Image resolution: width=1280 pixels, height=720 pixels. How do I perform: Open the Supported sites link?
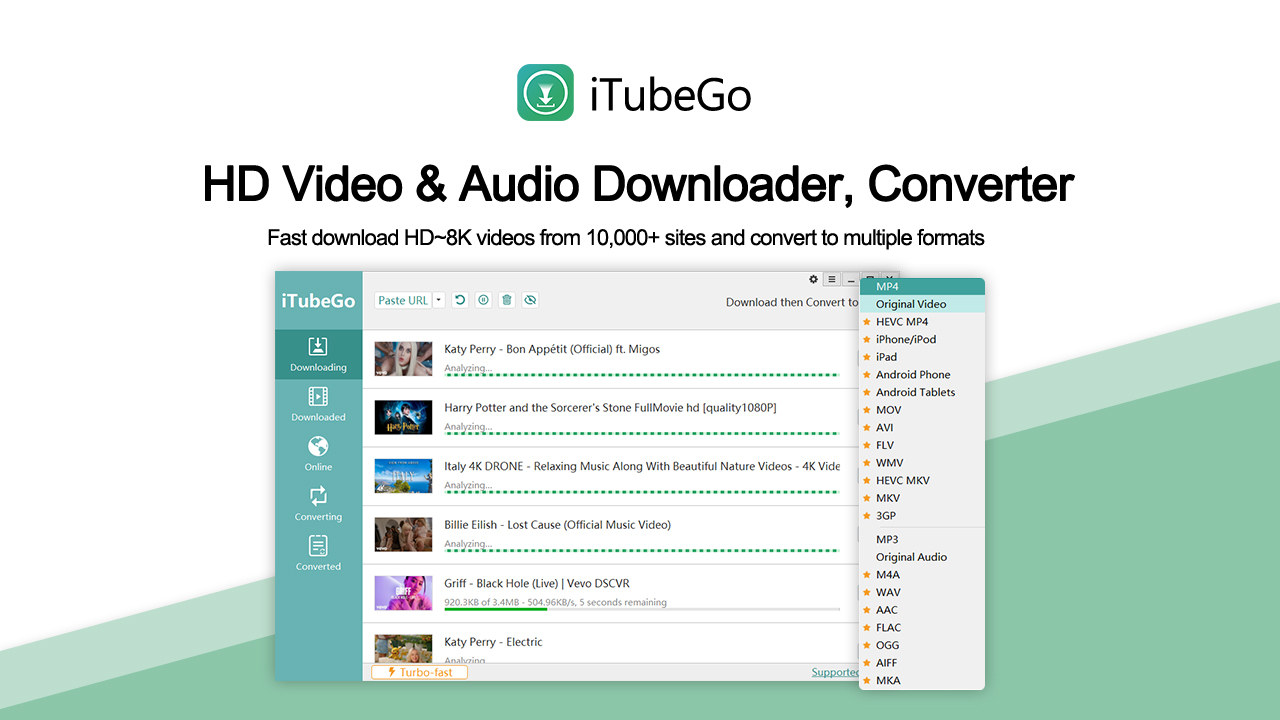click(835, 671)
